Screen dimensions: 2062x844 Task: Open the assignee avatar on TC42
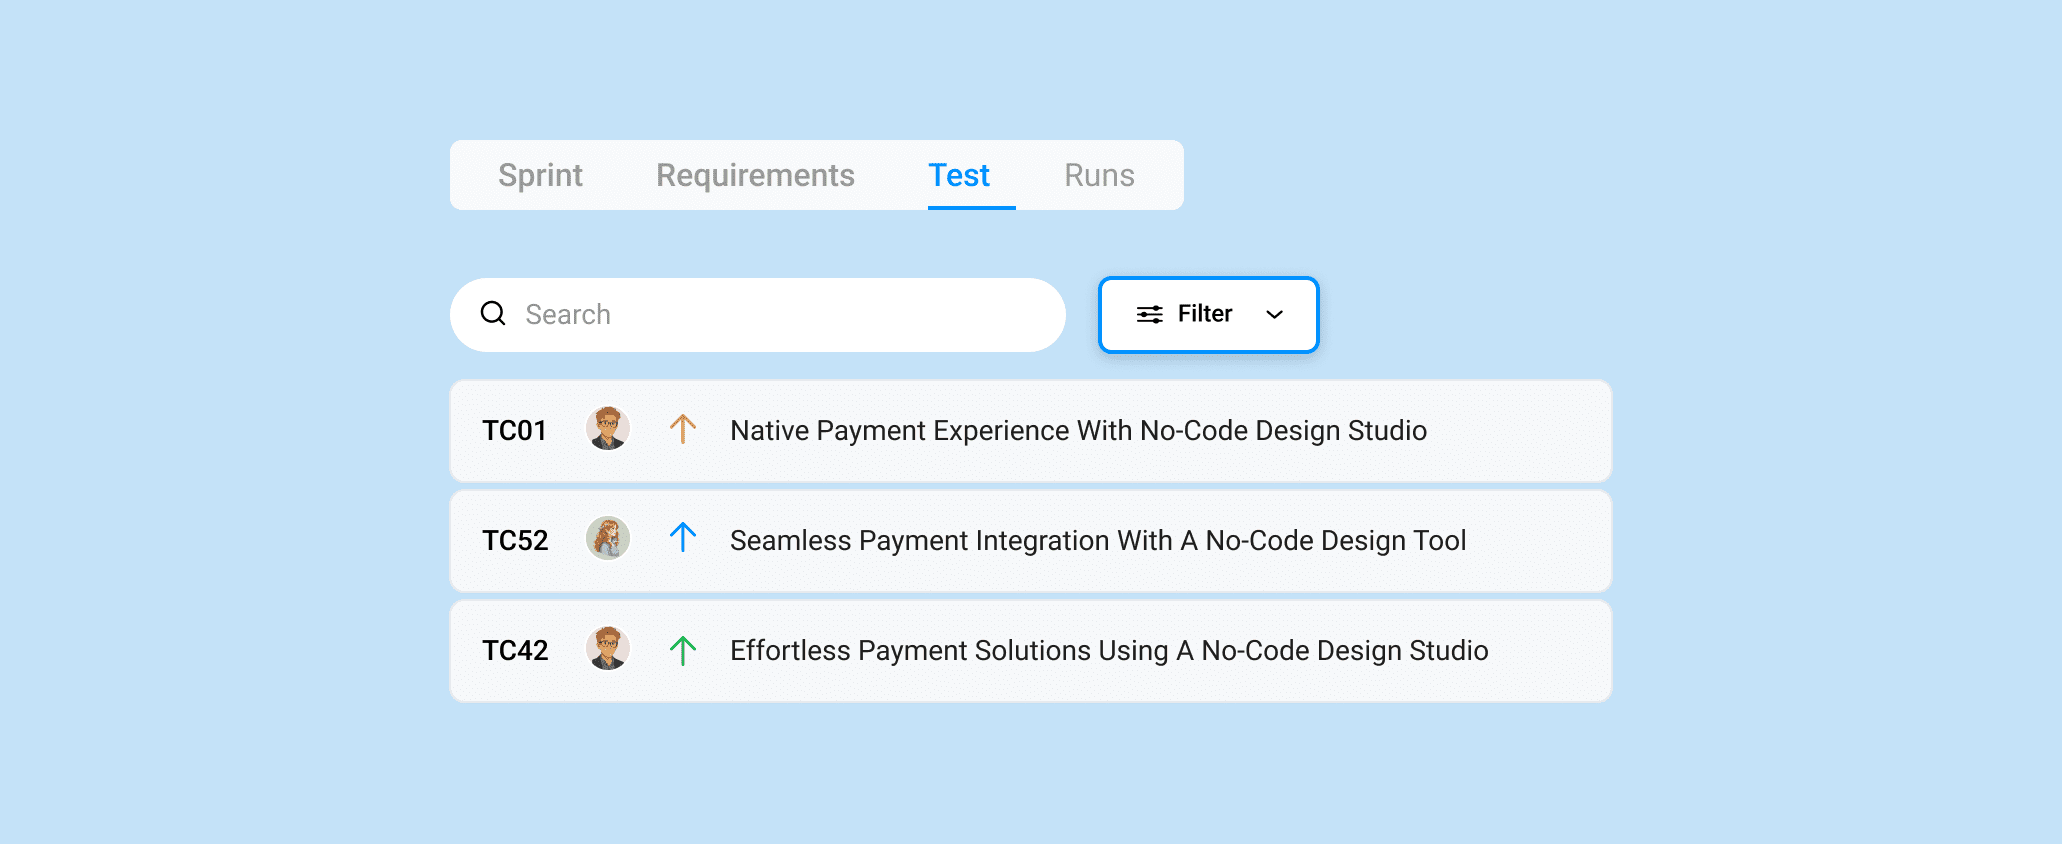point(608,649)
